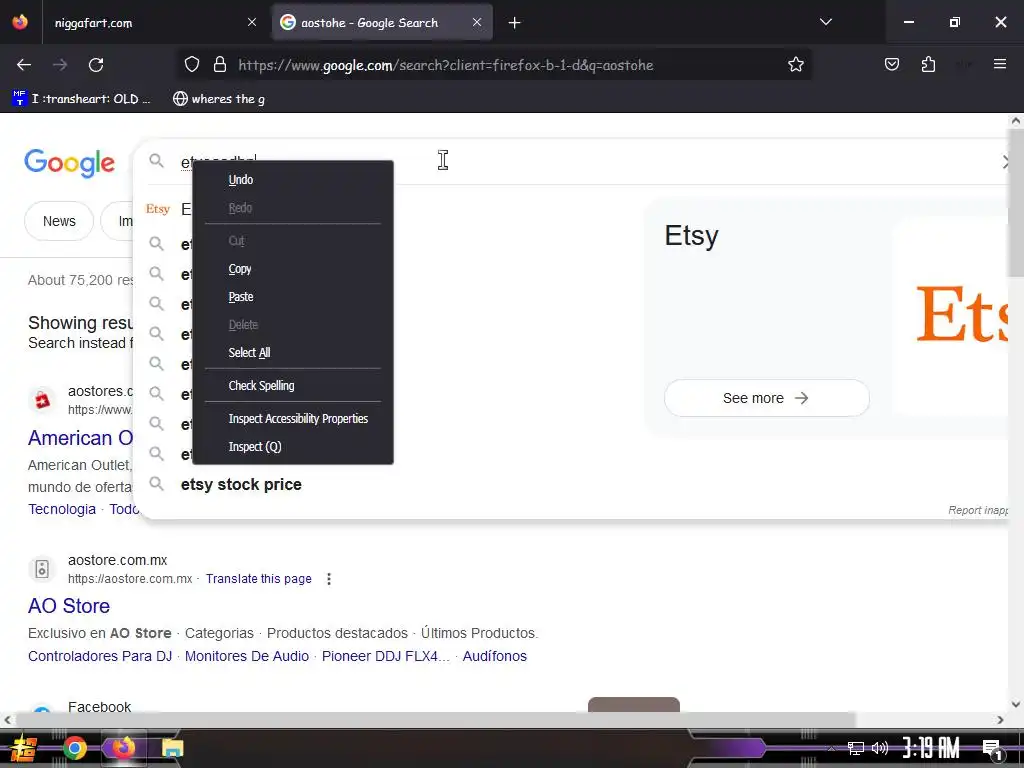The width and height of the screenshot is (1024, 768).
Task: Click the browser Forward arrow
Action: pos(60,65)
